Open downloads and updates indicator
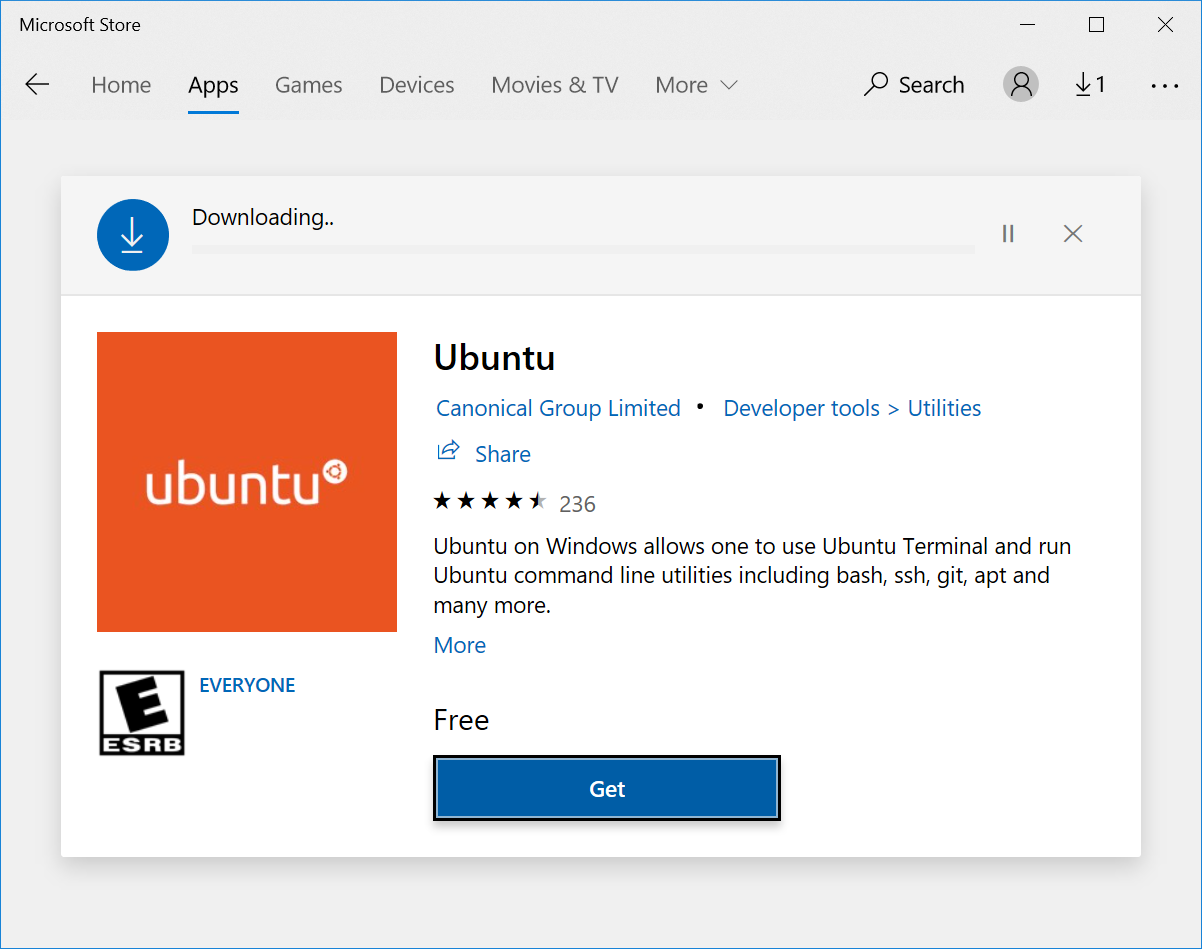Viewport: 1202px width, 949px height. (x=1090, y=85)
